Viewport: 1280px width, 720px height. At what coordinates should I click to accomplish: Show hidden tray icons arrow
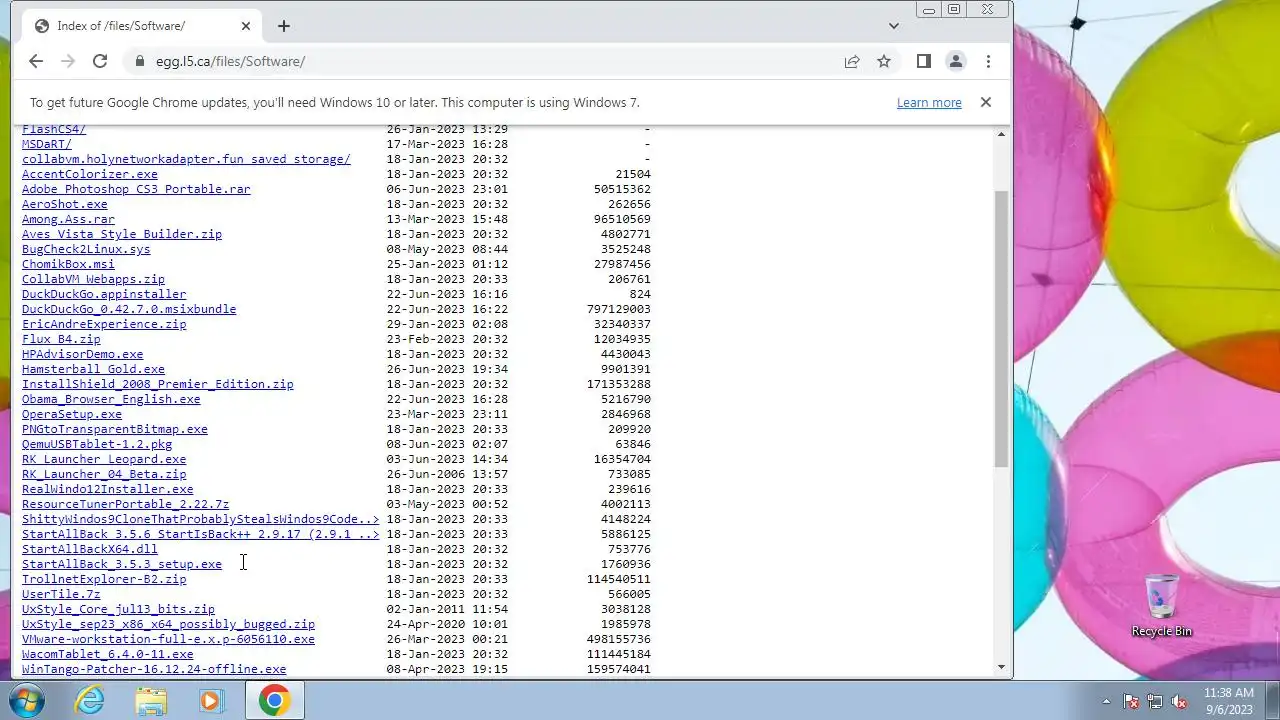coord(1106,701)
